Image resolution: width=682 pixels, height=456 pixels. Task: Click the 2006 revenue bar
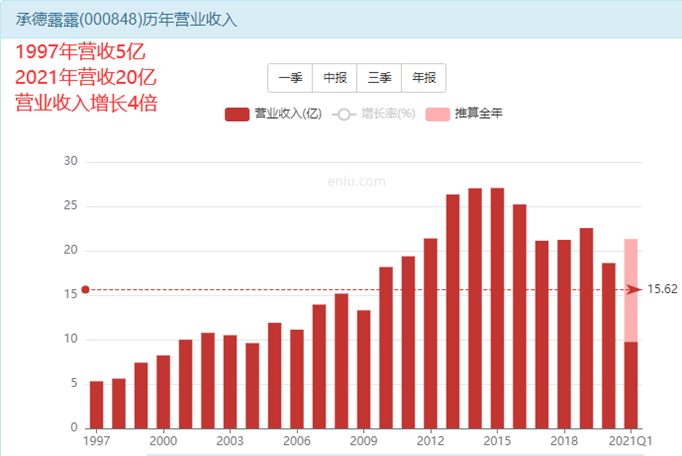coord(297,379)
